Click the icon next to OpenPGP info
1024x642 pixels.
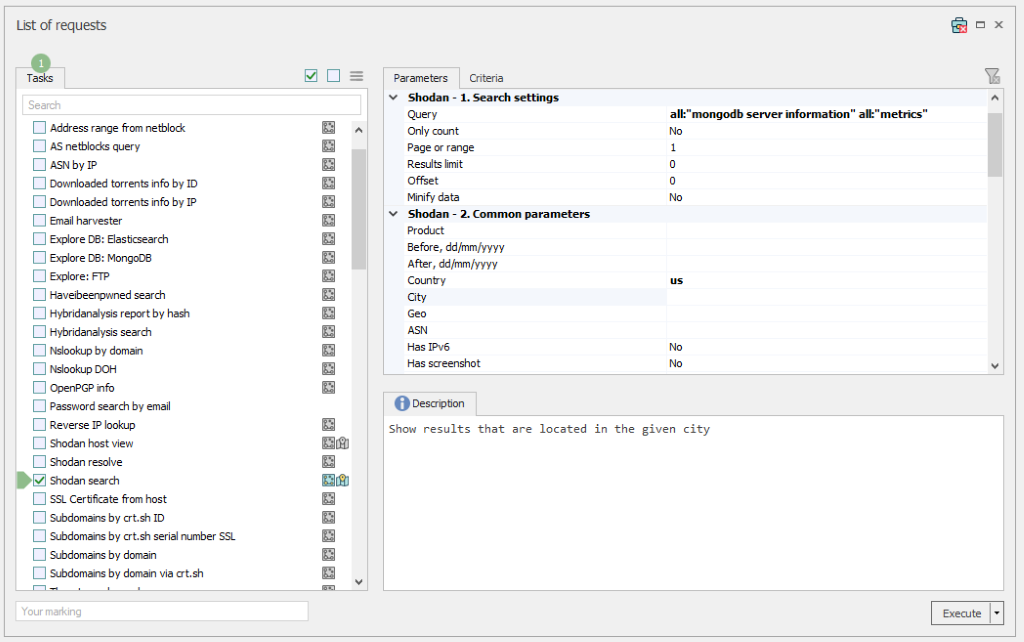(x=328, y=387)
